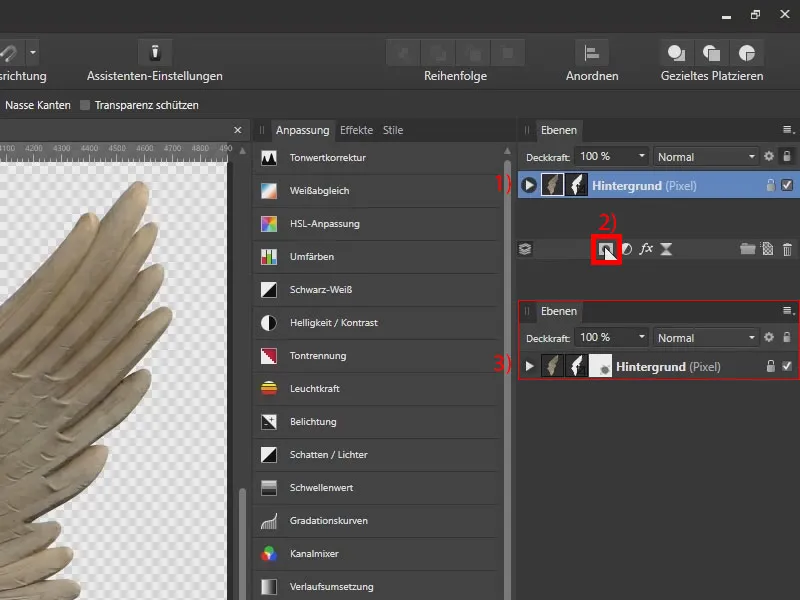This screenshot has width=800, height=600.
Task: Open the adjustments half-circle icon in Ebenen toolbar
Action: [627, 249]
